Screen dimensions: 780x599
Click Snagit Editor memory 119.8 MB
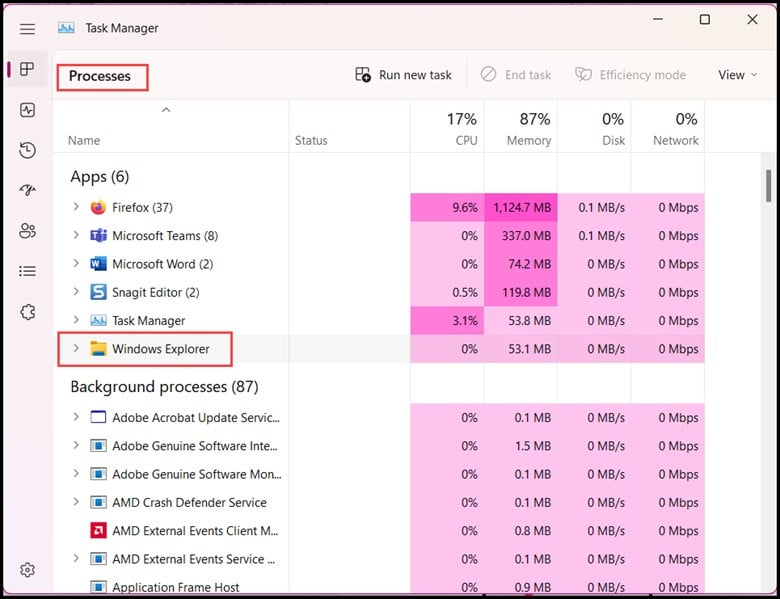tap(520, 293)
